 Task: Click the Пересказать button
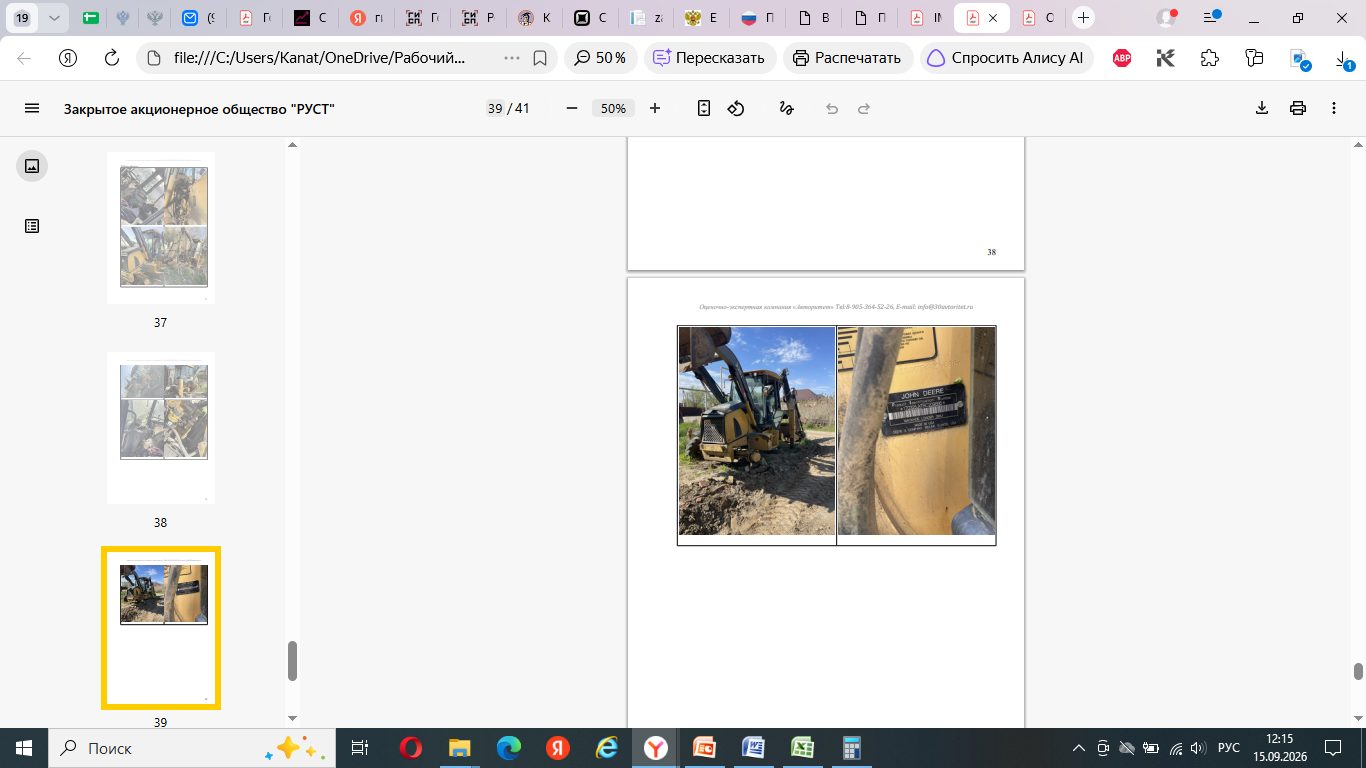pyautogui.click(x=710, y=58)
